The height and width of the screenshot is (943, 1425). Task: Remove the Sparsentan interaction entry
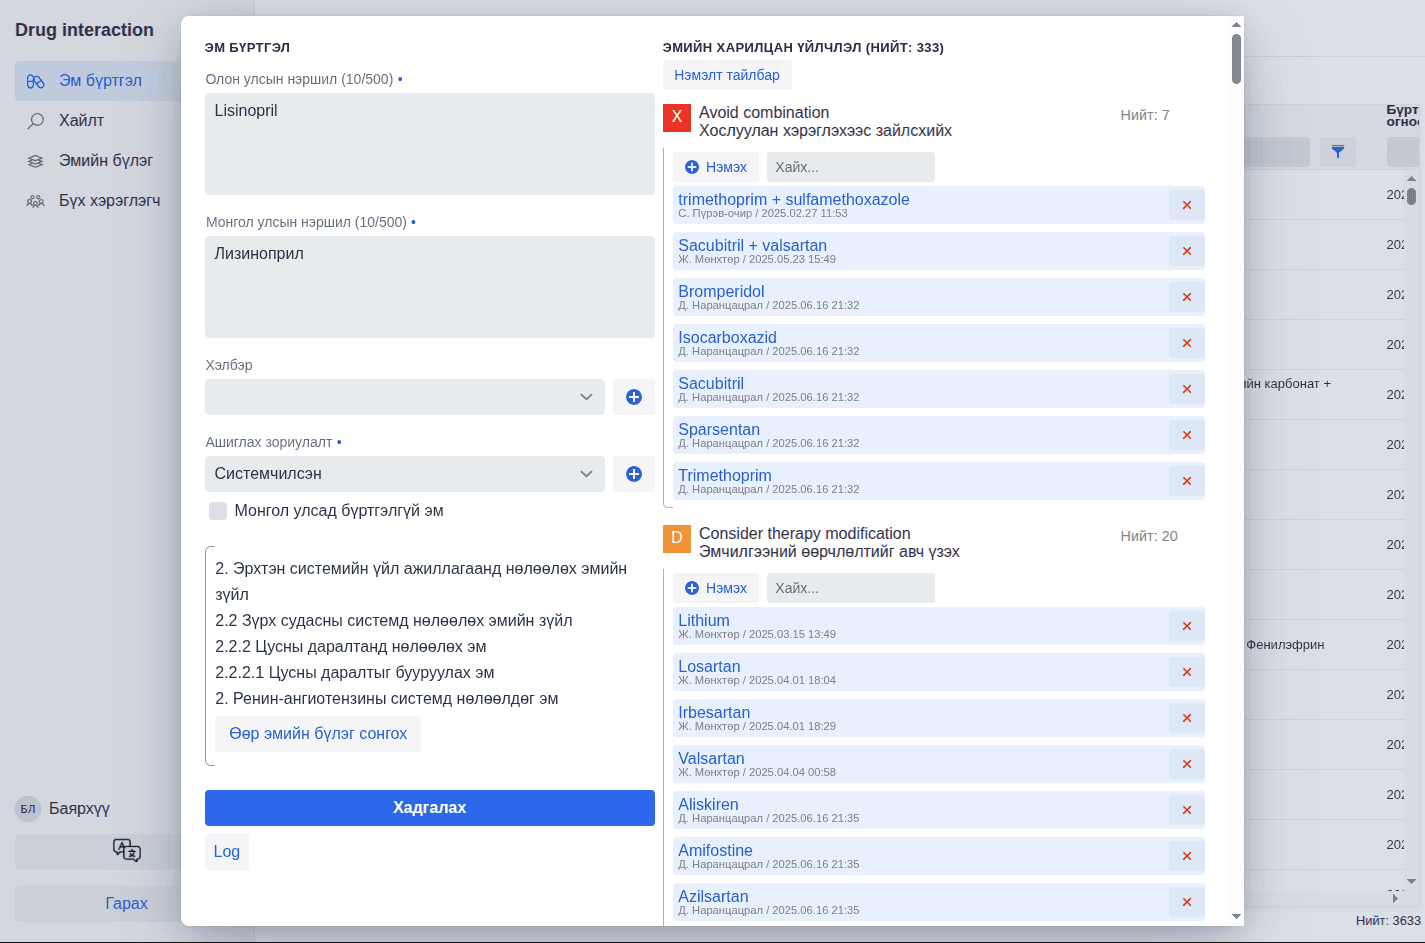coord(1186,435)
